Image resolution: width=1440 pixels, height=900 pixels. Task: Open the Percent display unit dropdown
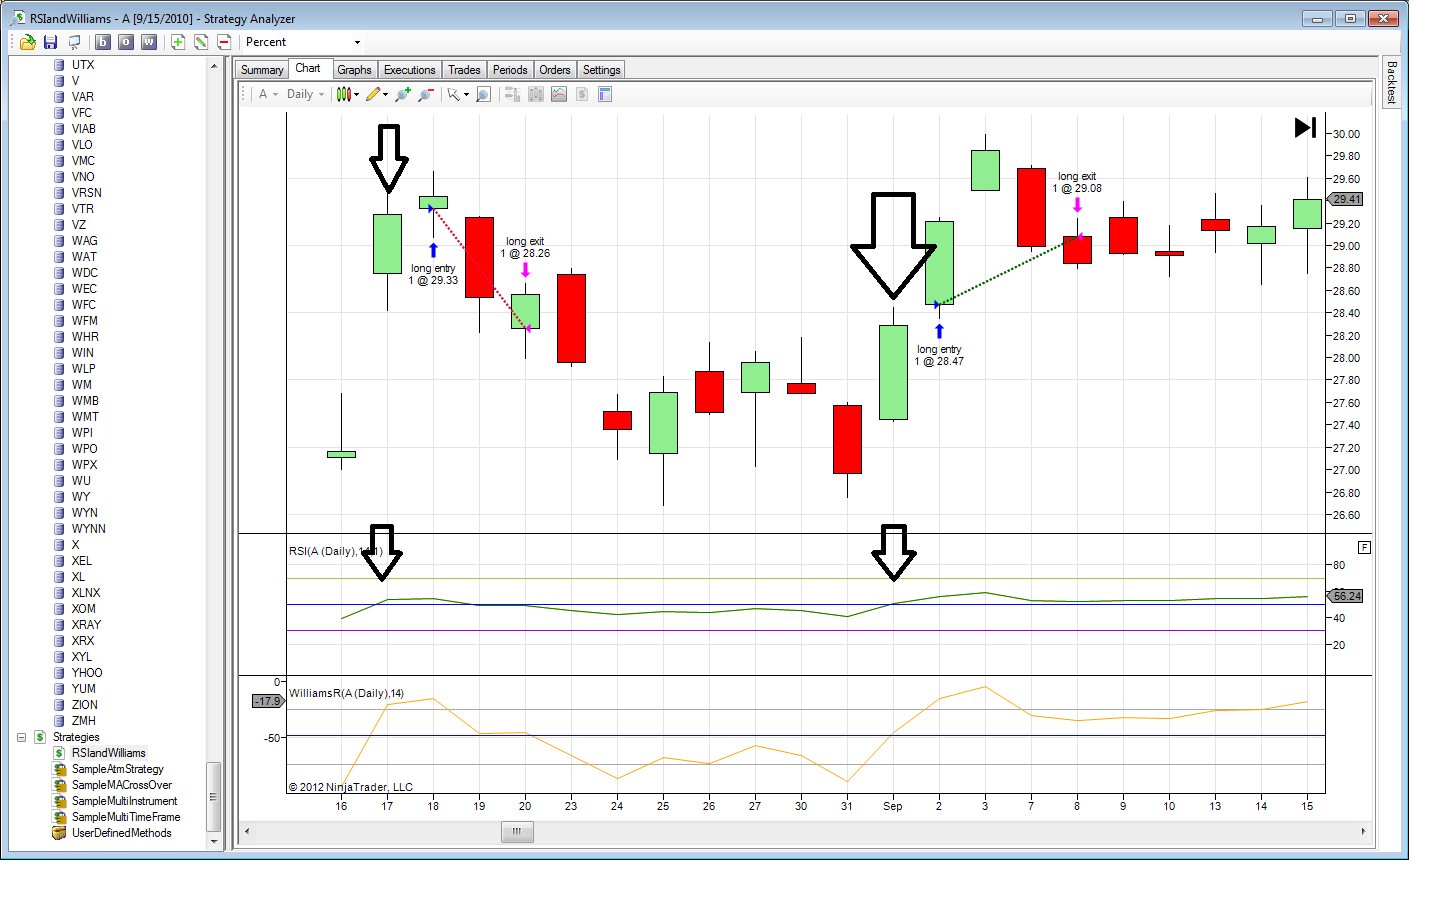coord(303,42)
